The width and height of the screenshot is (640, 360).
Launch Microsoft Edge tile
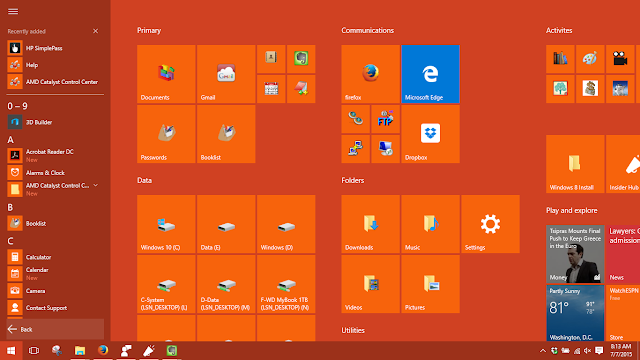point(430,74)
